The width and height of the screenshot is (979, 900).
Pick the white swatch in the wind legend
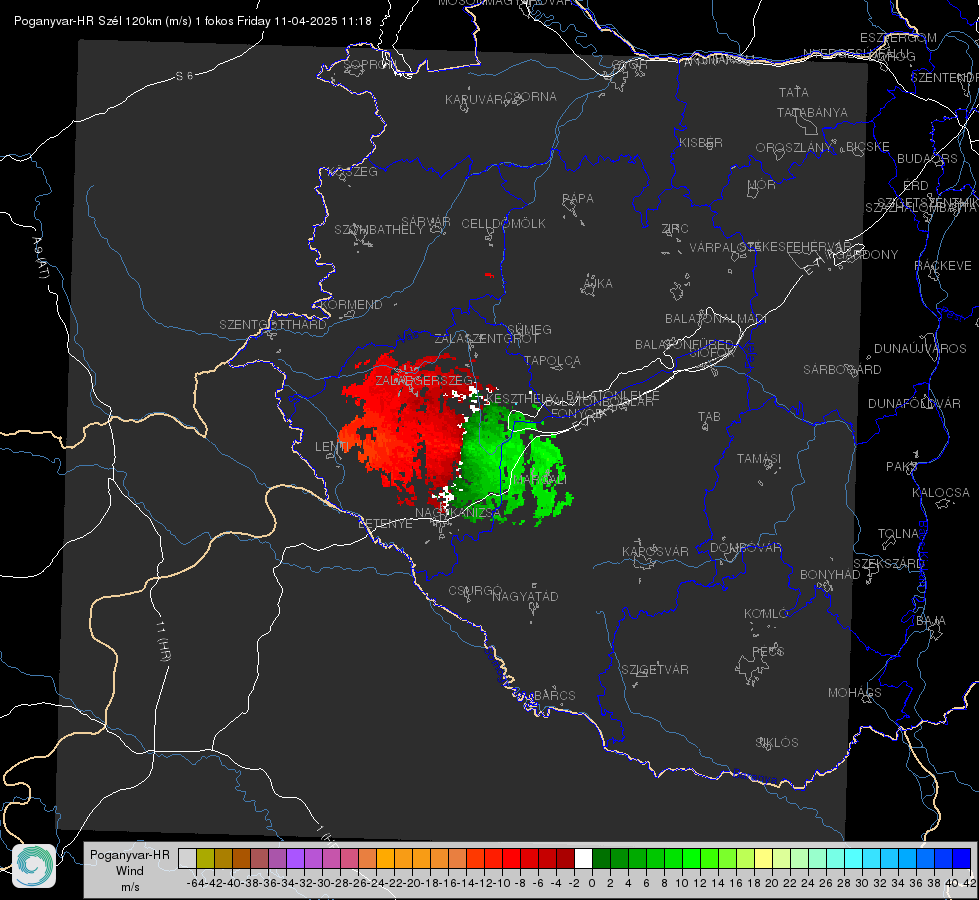click(x=583, y=859)
